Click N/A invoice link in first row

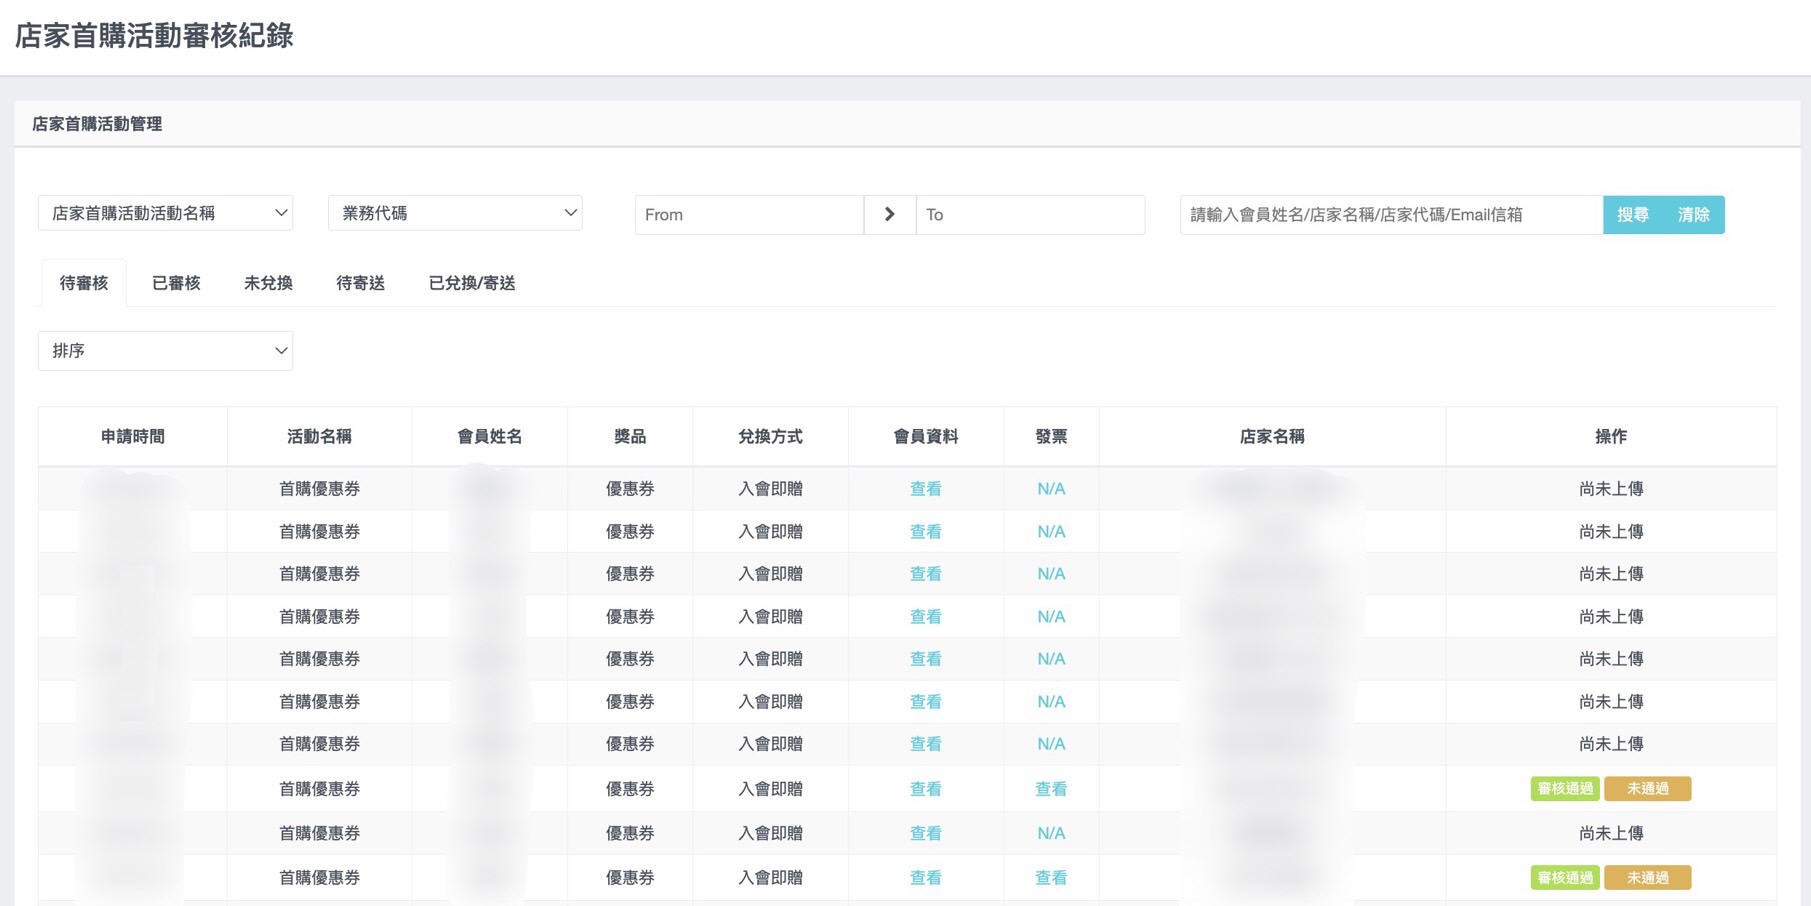click(x=1050, y=489)
